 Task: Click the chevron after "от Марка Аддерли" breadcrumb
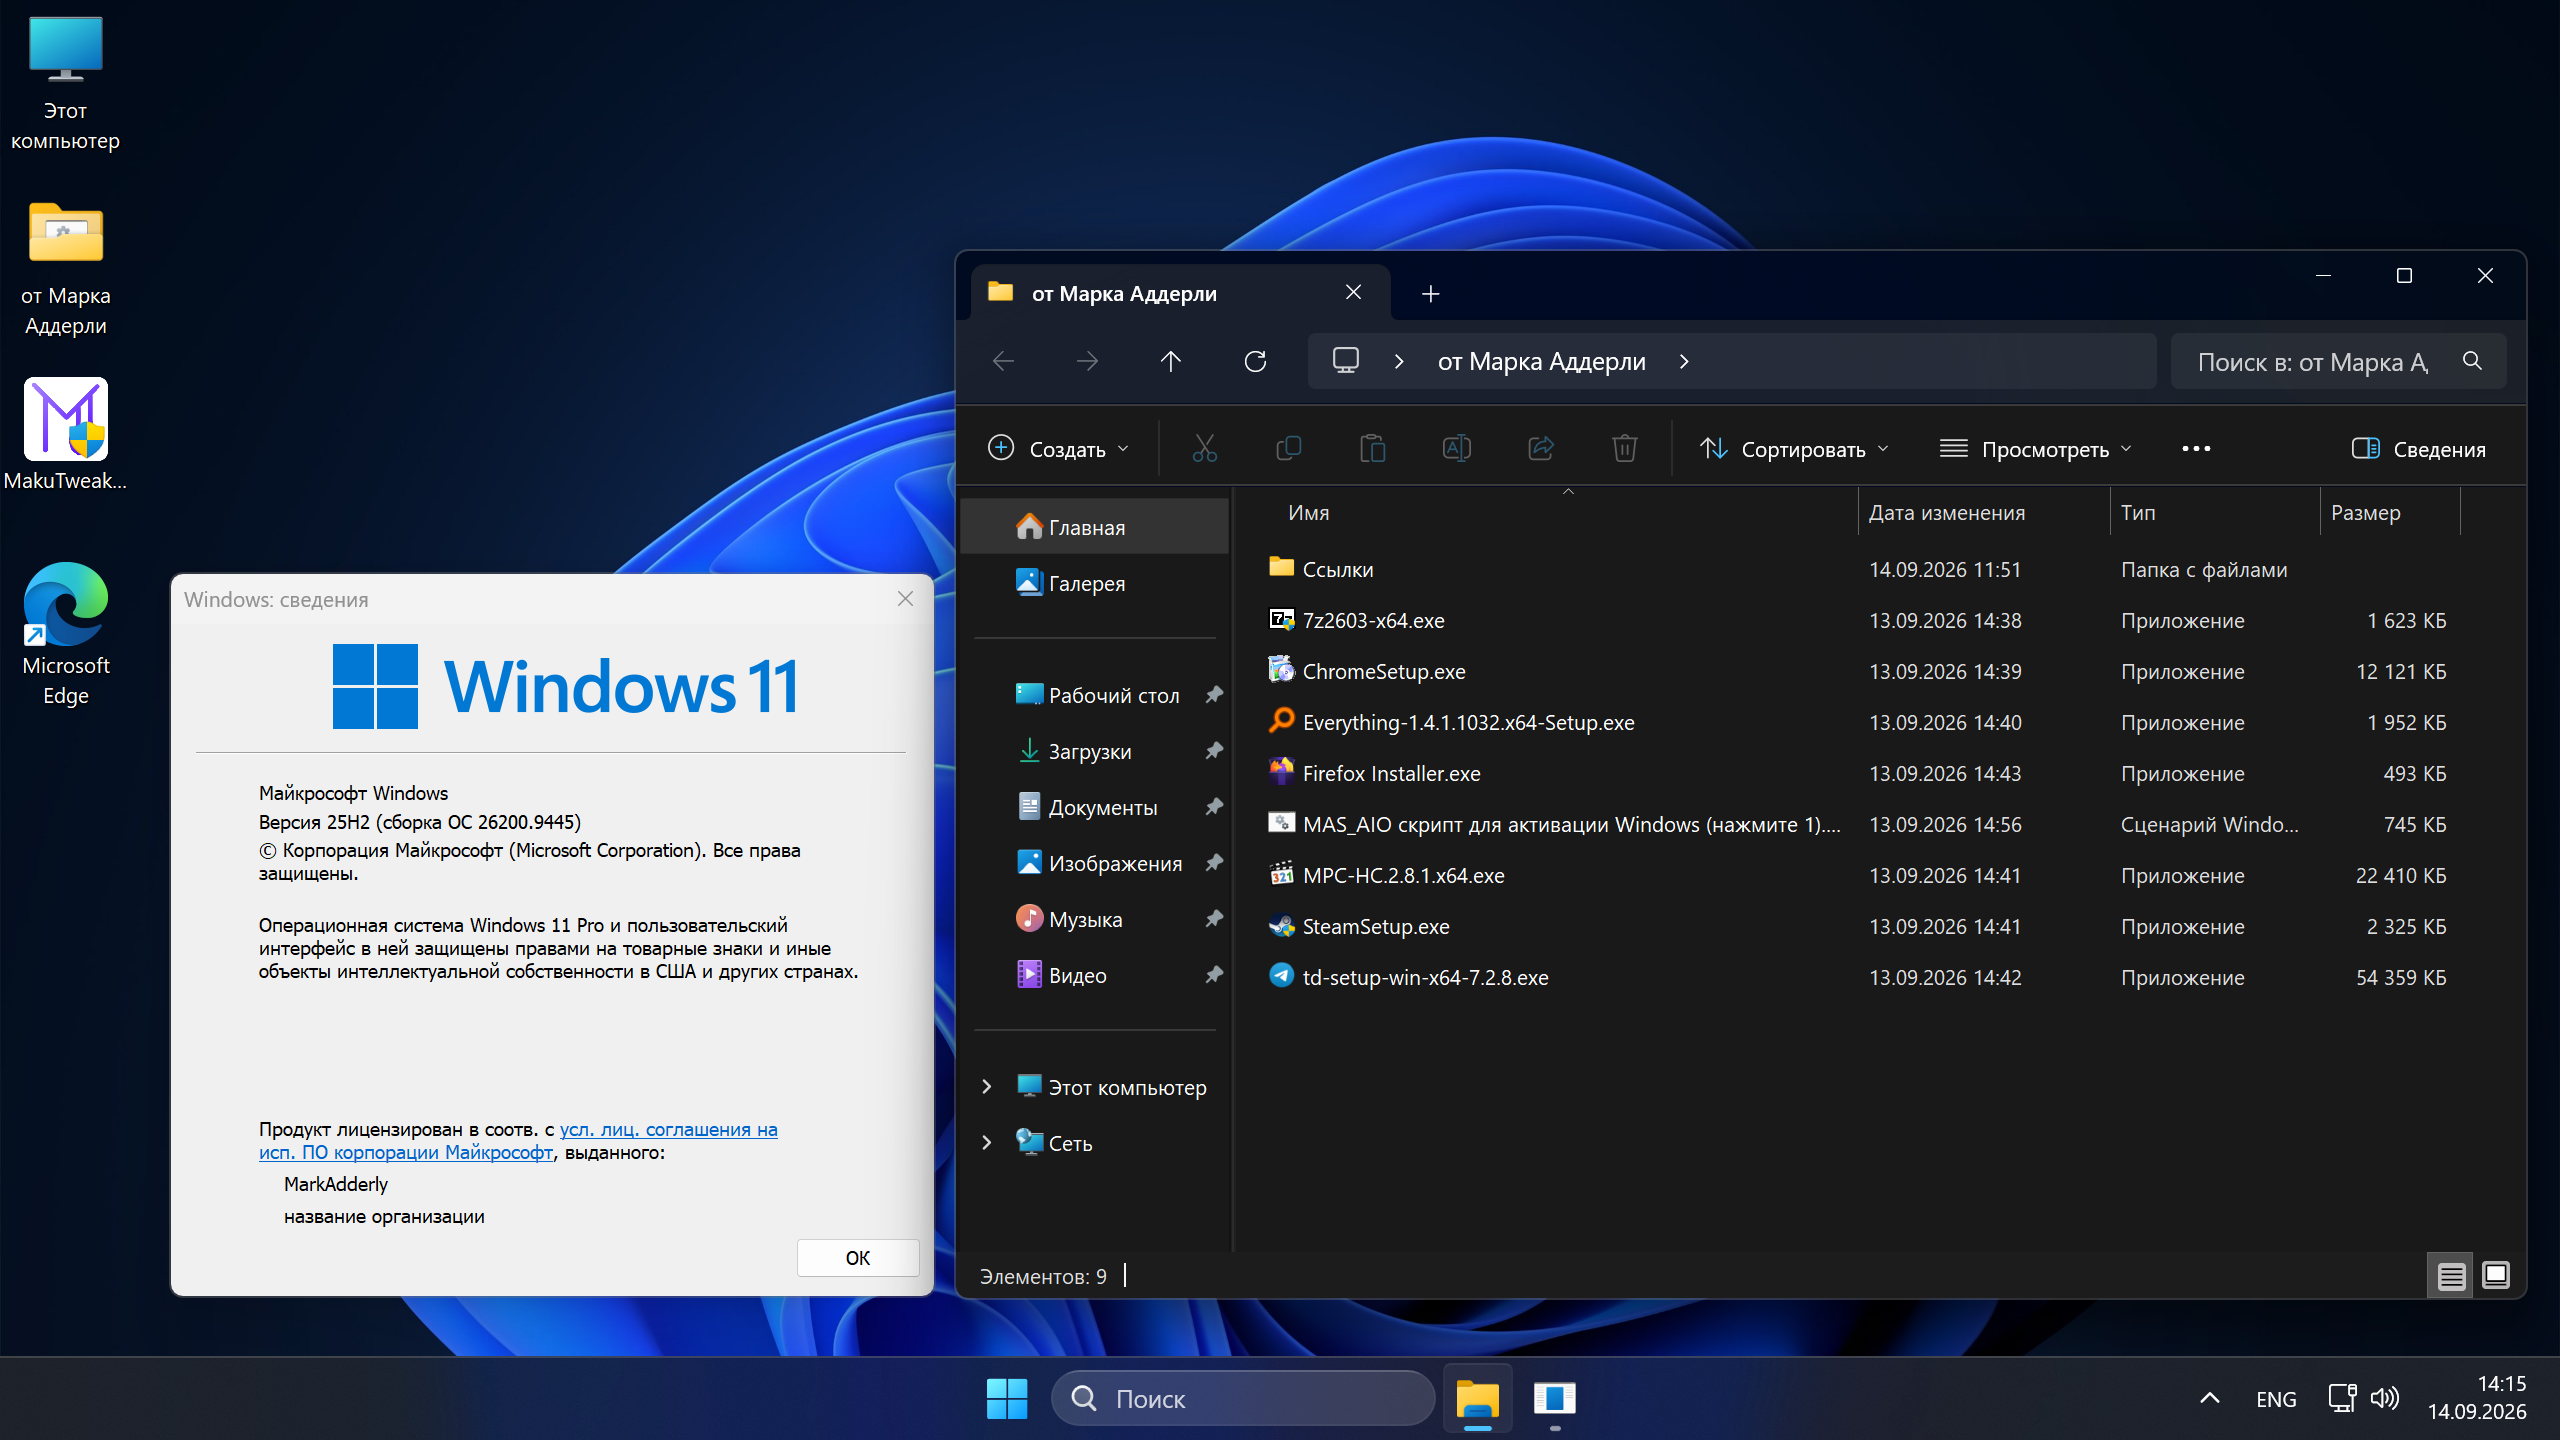coord(1684,361)
